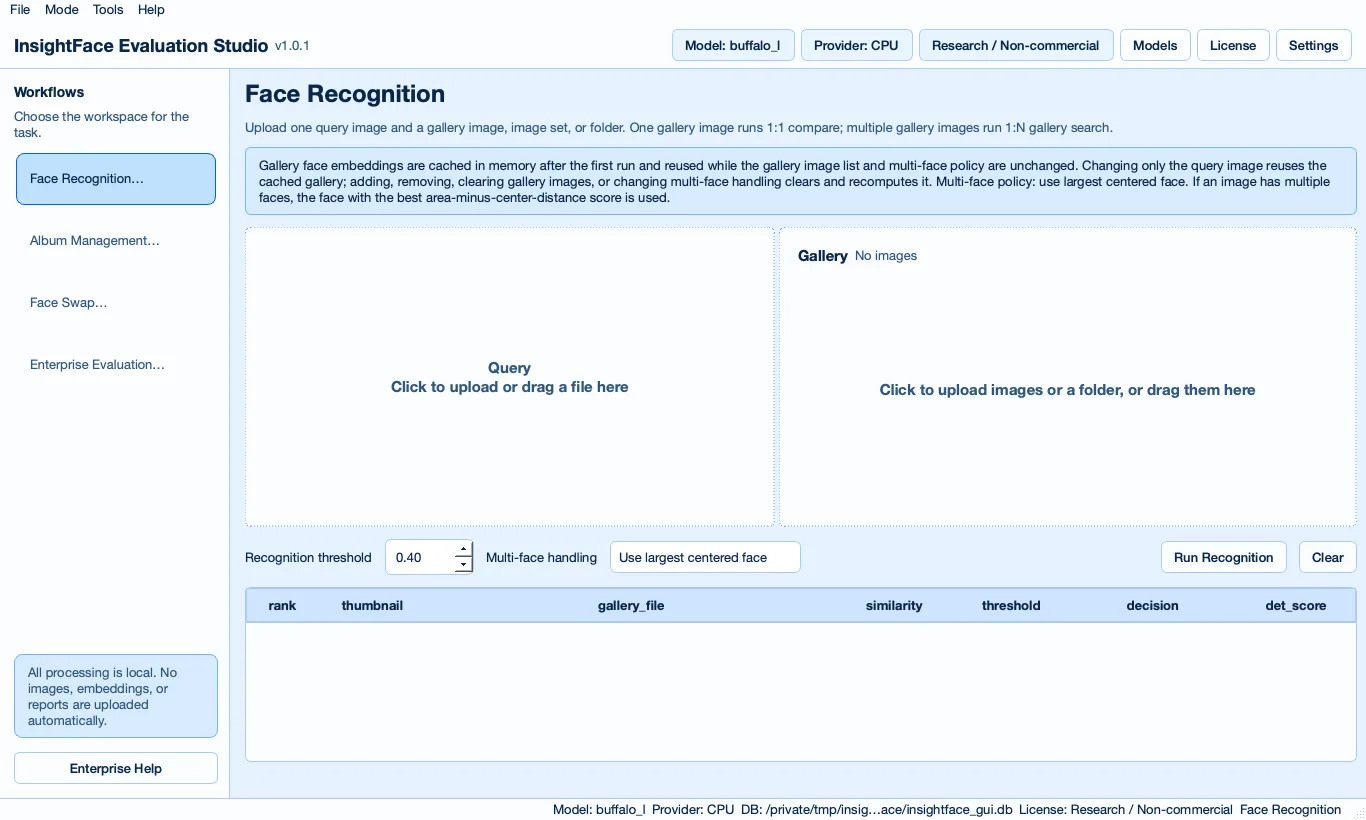Click the Gallery 'No images' label
1366x820 pixels.
pos(886,256)
